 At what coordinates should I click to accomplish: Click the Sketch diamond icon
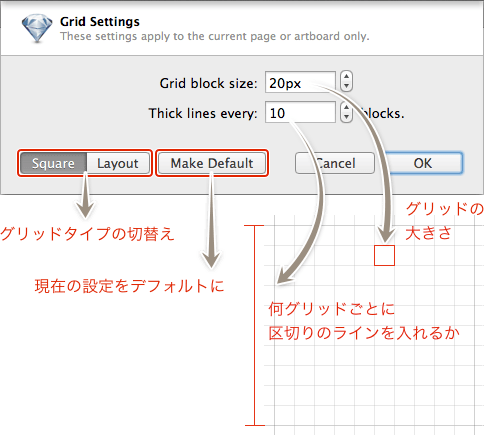(x=37, y=28)
